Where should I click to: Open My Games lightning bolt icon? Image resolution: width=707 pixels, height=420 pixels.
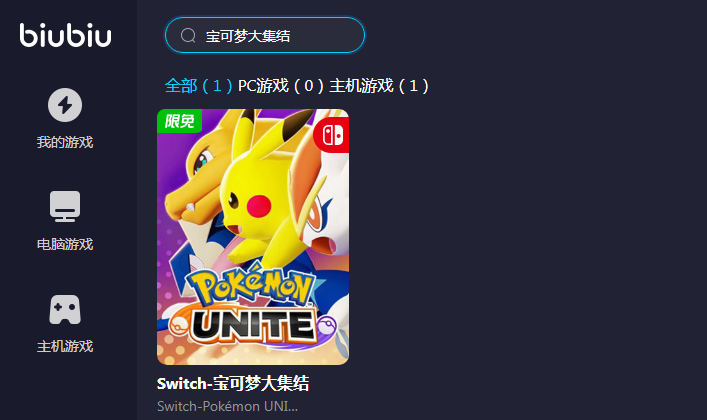click(x=65, y=105)
